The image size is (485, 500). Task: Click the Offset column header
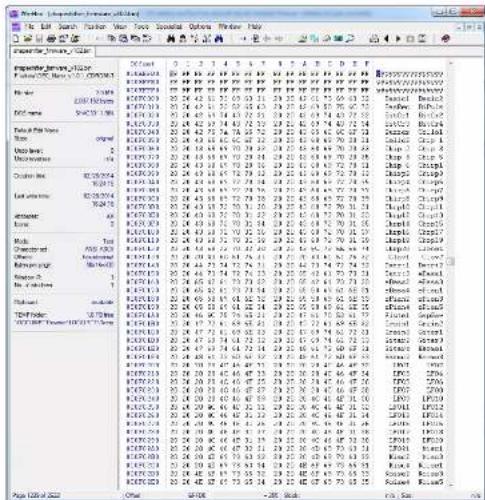[142, 64]
